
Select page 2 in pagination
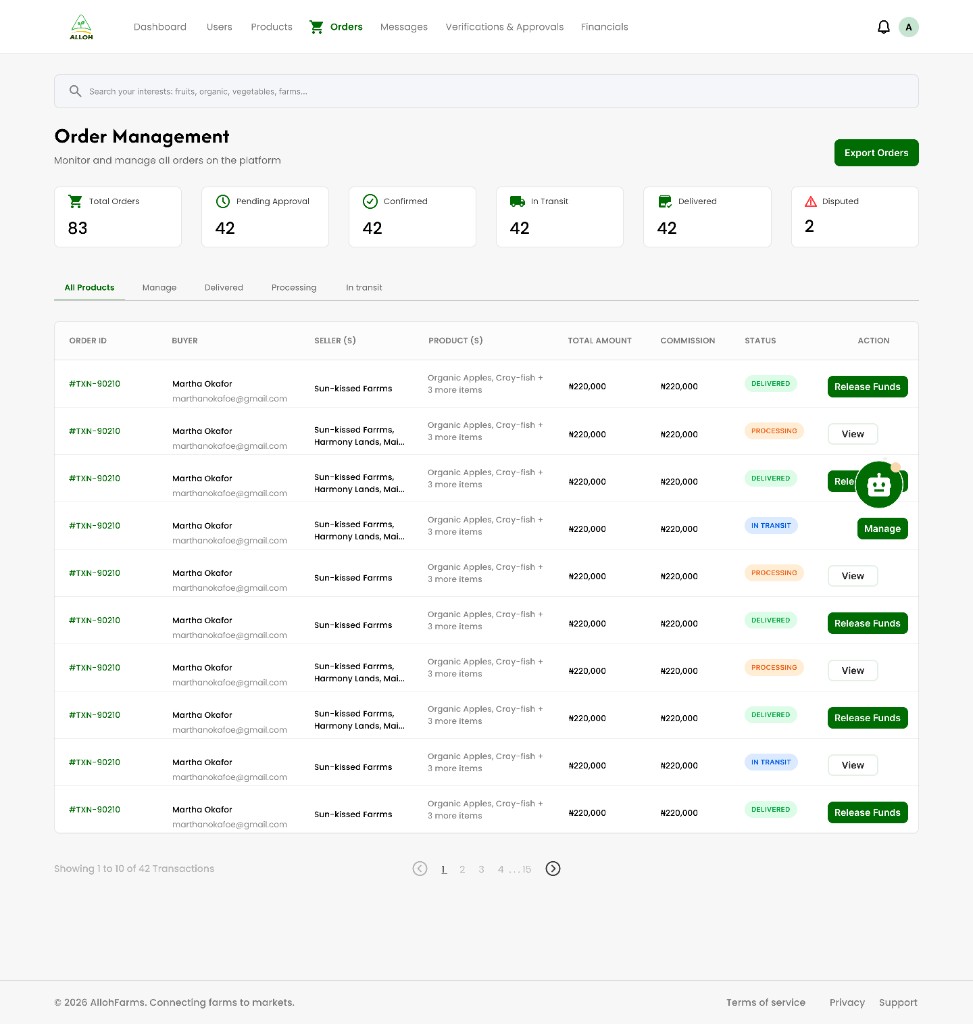point(462,869)
